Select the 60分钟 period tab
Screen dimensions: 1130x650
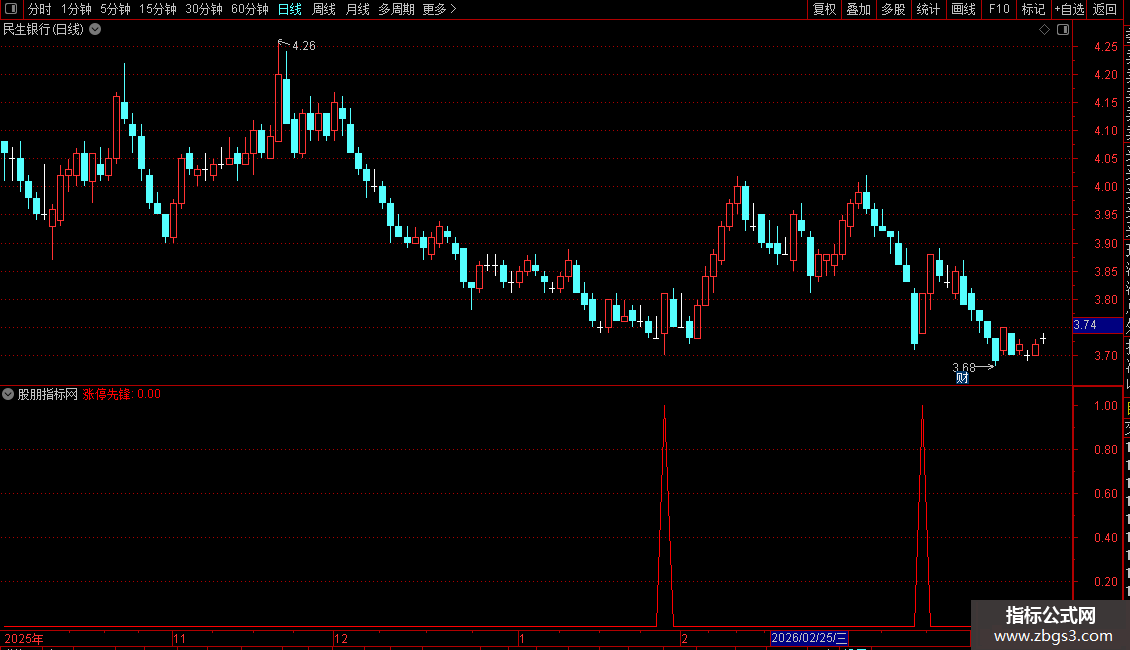[x=250, y=9]
